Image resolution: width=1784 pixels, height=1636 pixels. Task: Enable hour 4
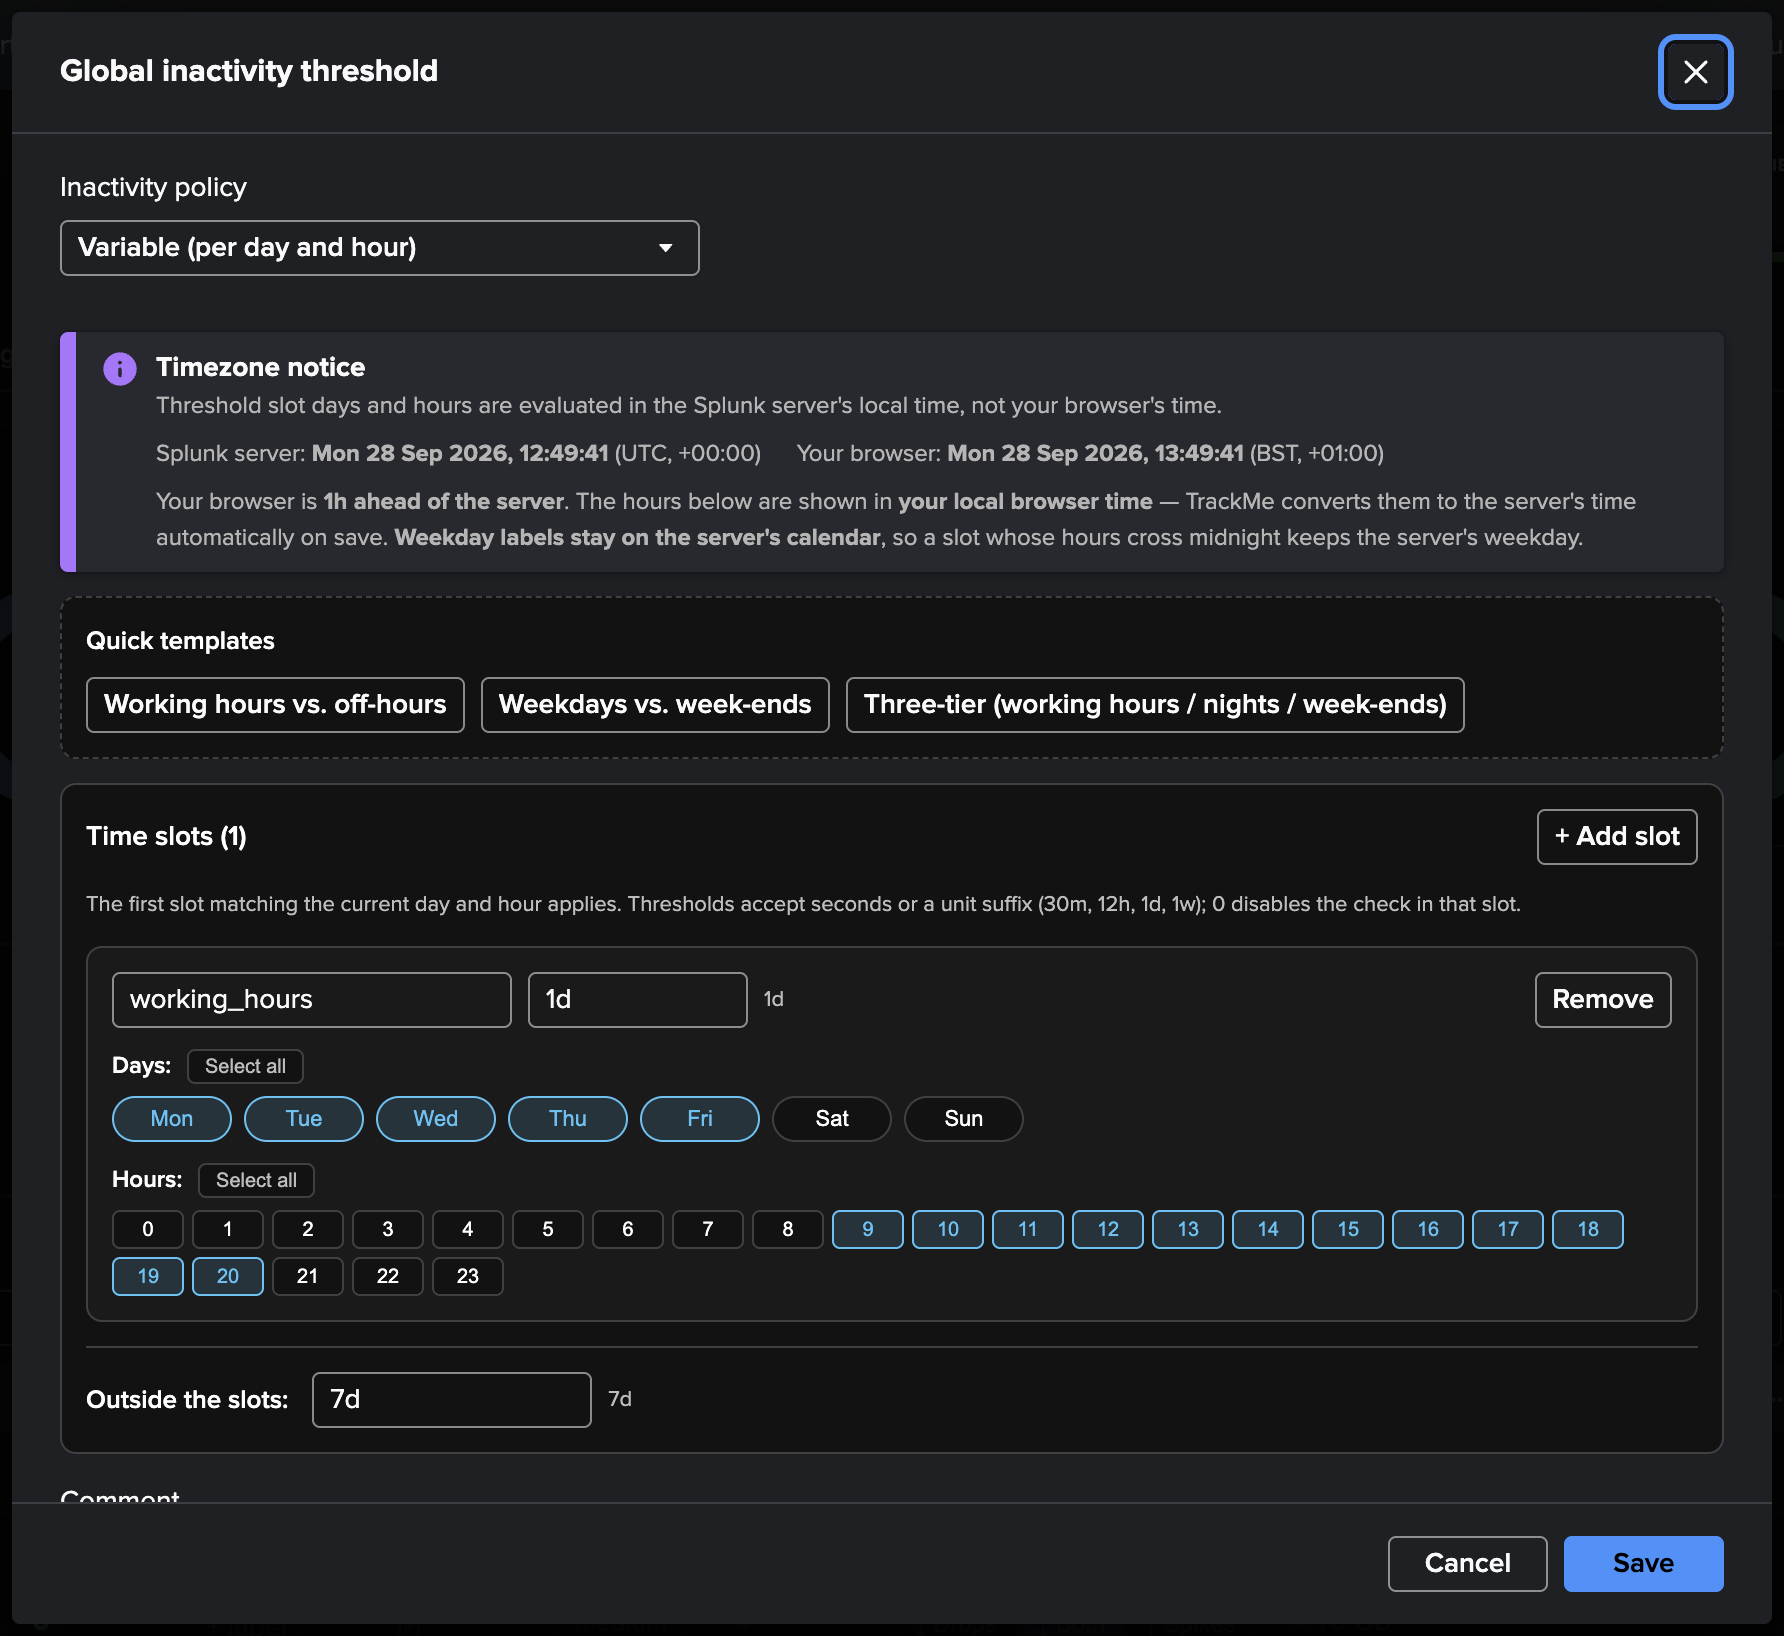[x=468, y=1229]
